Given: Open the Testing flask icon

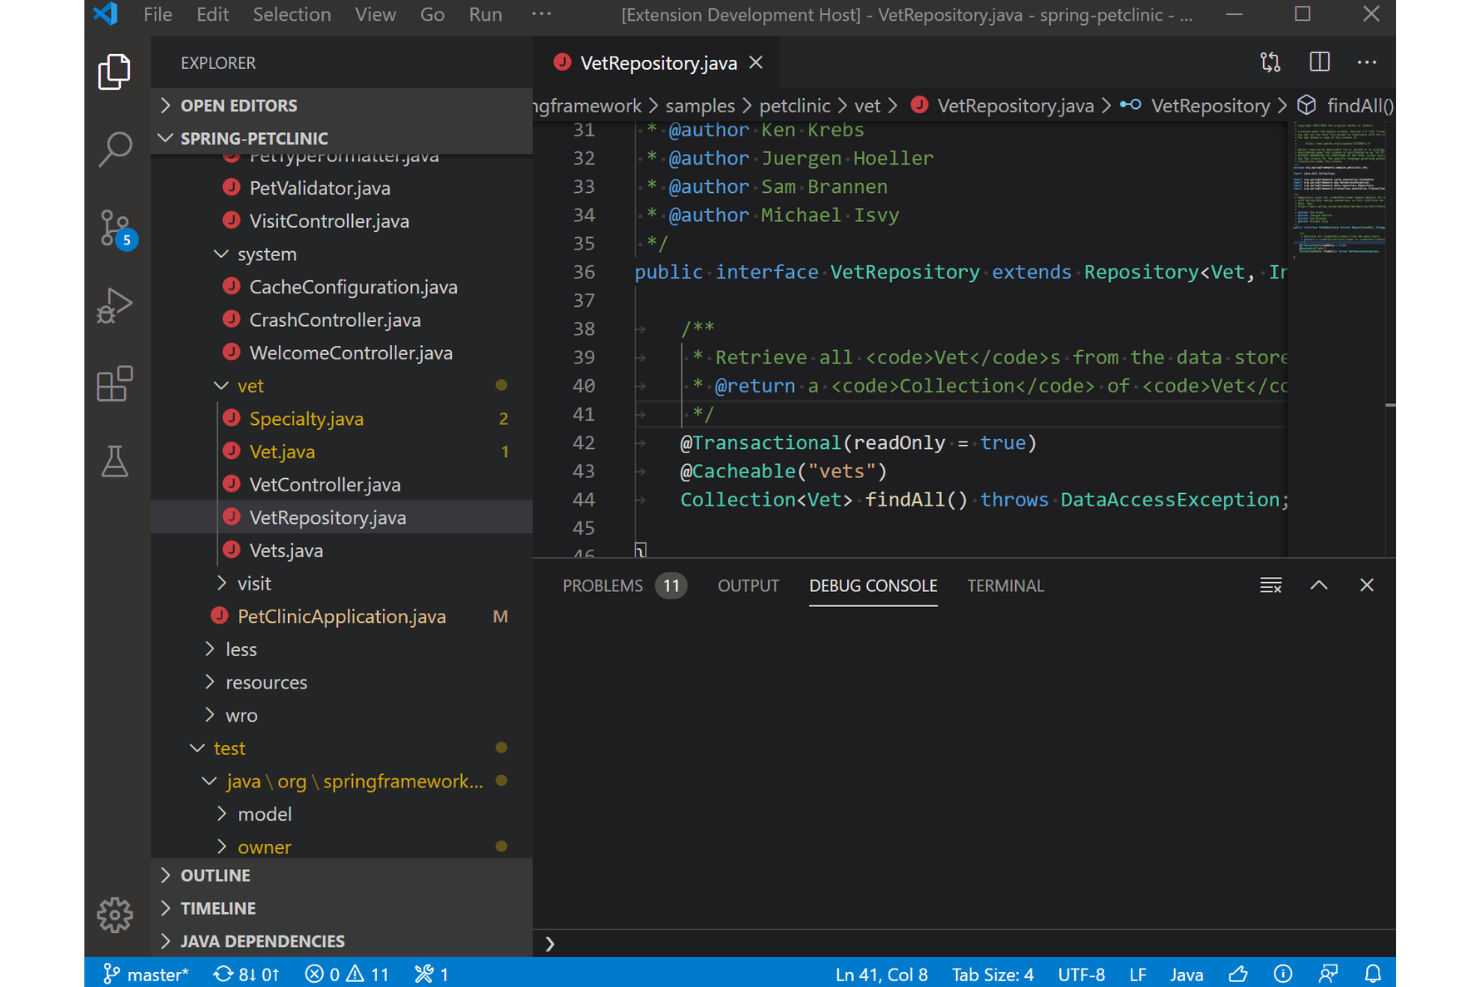Looking at the screenshot, I should pos(115,461).
